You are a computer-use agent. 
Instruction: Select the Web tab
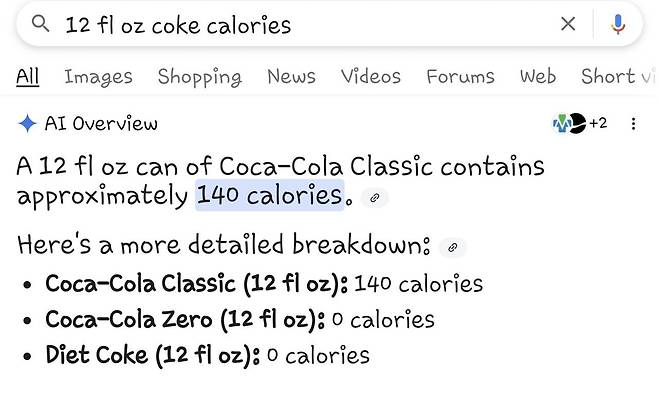tap(538, 76)
